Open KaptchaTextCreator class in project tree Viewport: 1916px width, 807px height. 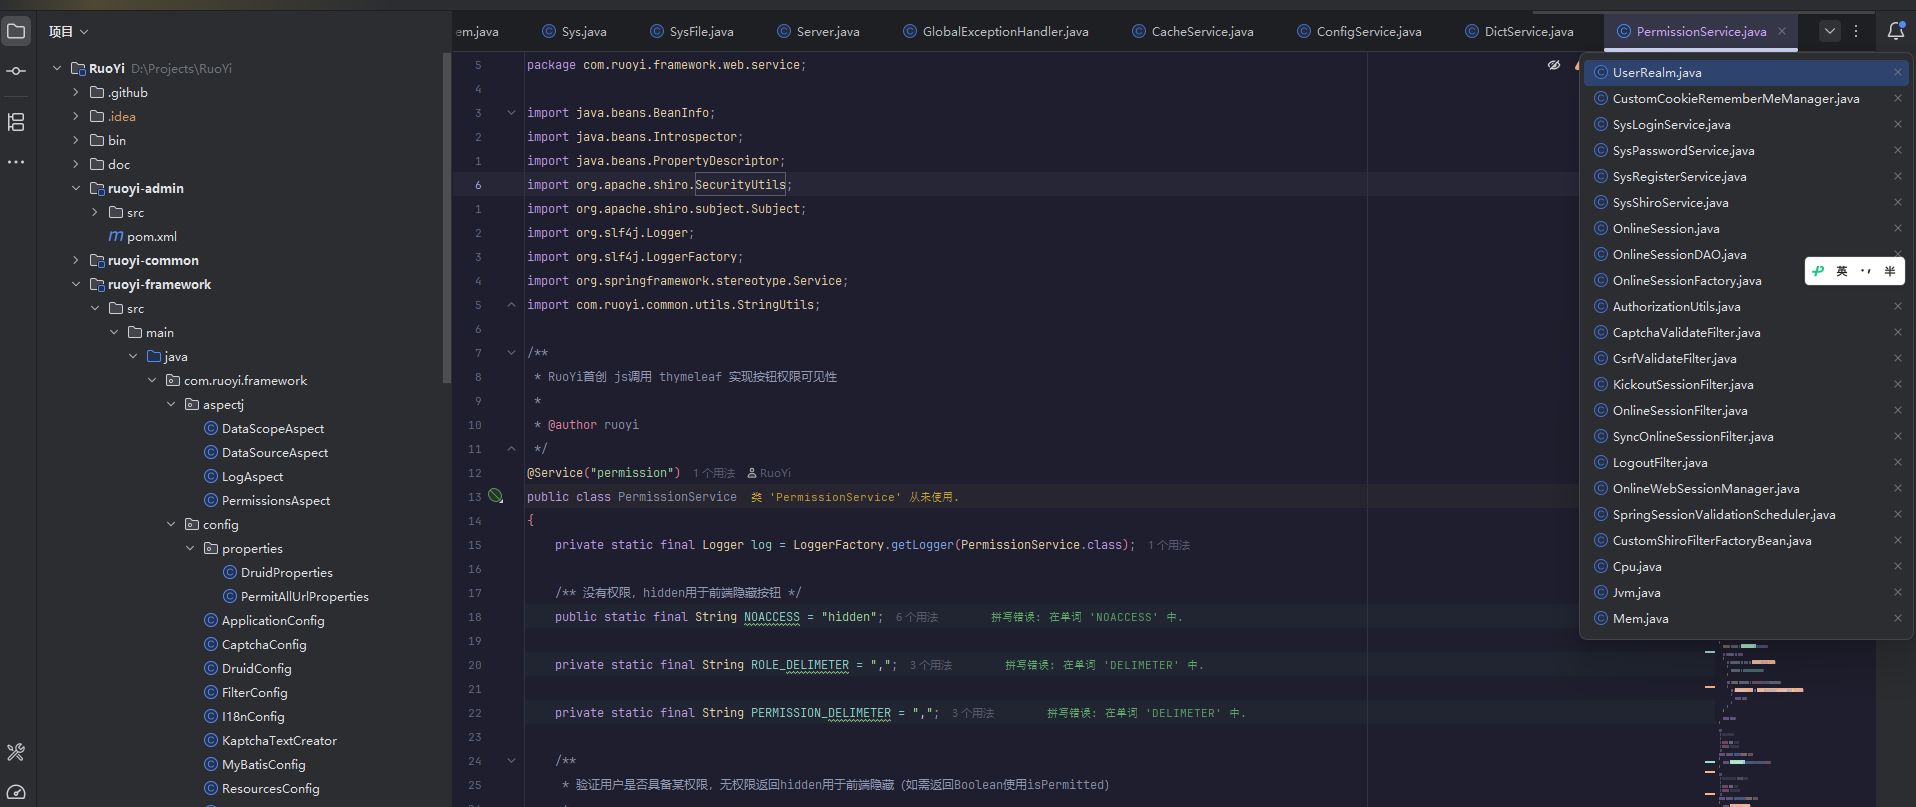(x=270, y=740)
